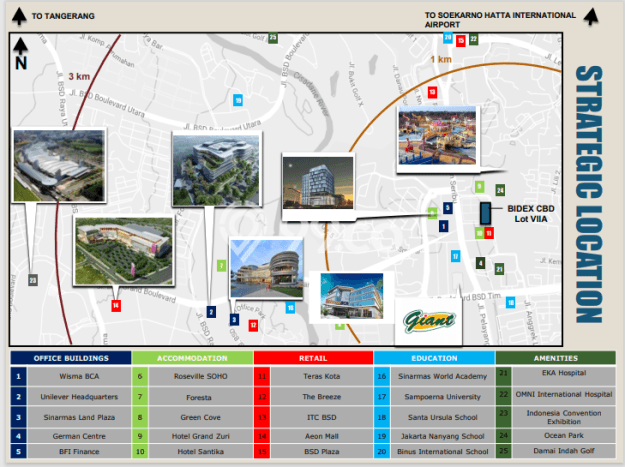Click the 'Hotel Santika' legend entry

click(200, 451)
